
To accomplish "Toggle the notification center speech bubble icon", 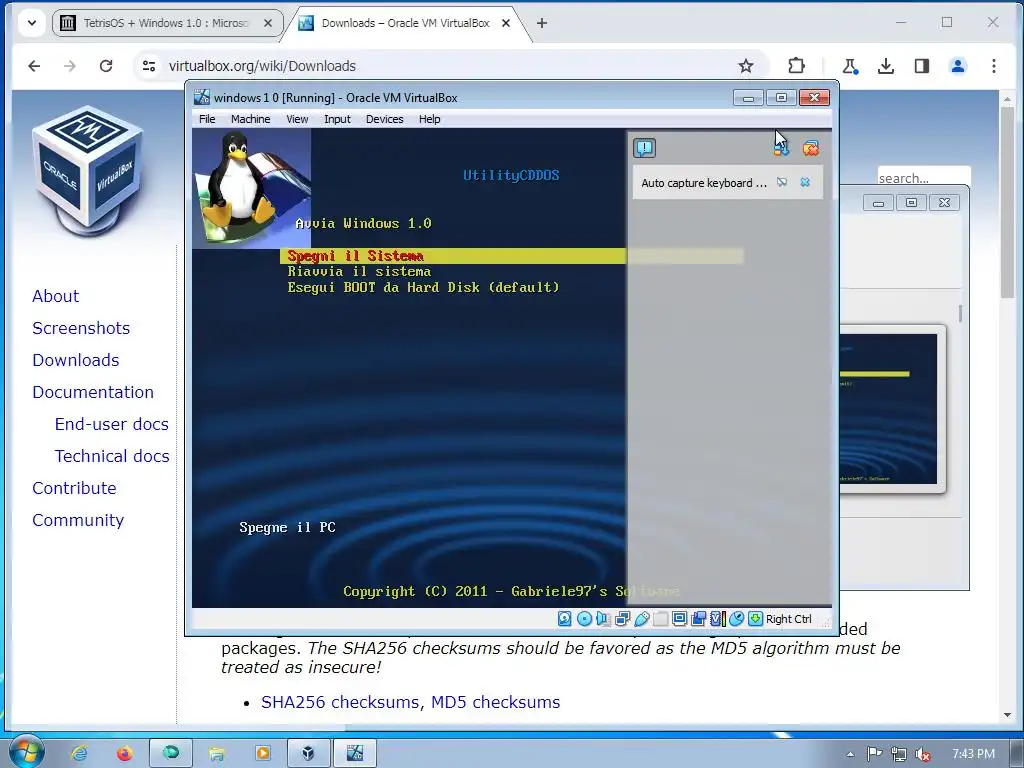I will tap(645, 148).
